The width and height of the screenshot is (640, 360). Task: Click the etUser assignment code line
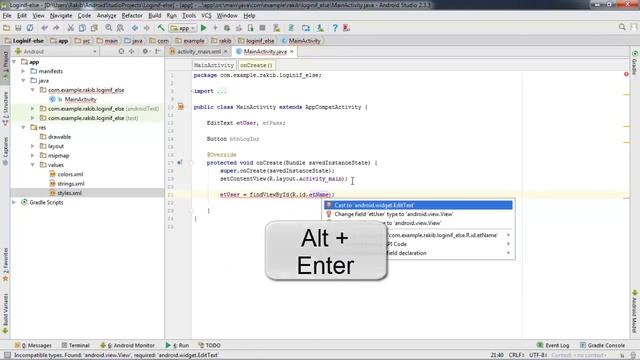coord(277,195)
